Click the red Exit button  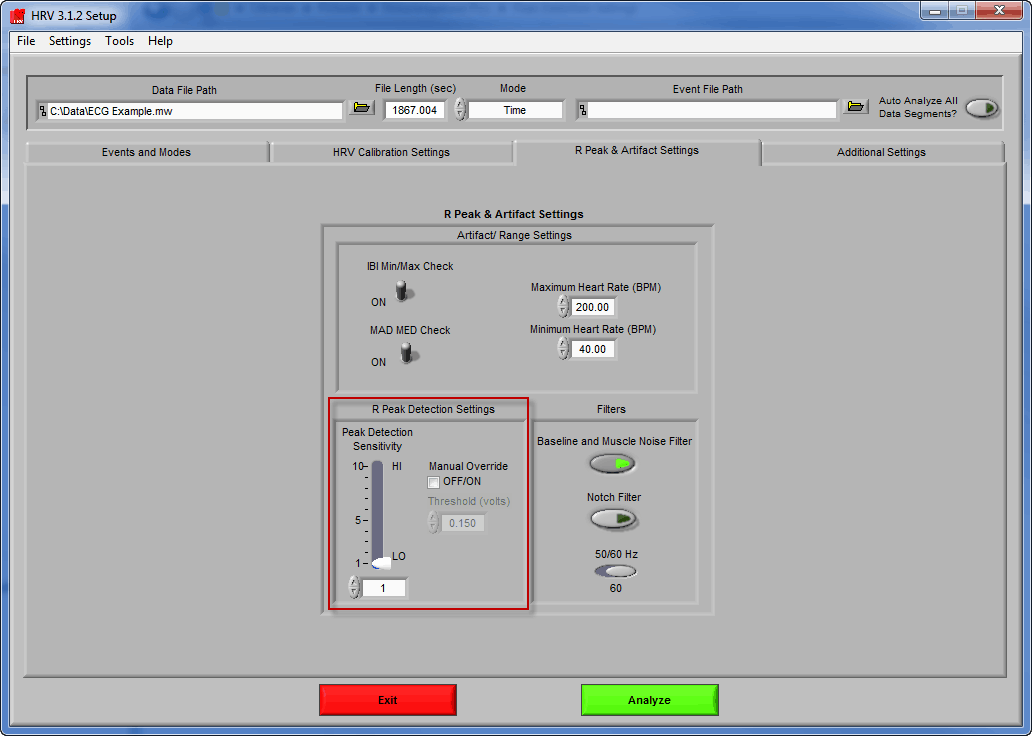tap(388, 700)
